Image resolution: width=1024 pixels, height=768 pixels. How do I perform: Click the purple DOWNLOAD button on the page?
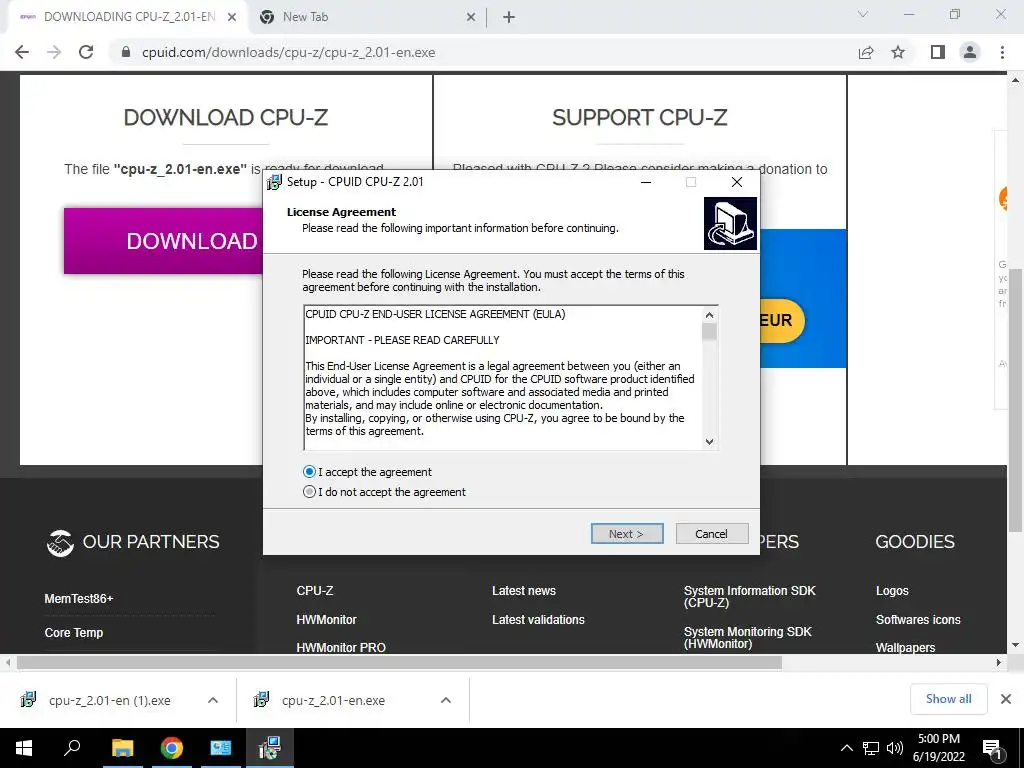pyautogui.click(x=163, y=240)
